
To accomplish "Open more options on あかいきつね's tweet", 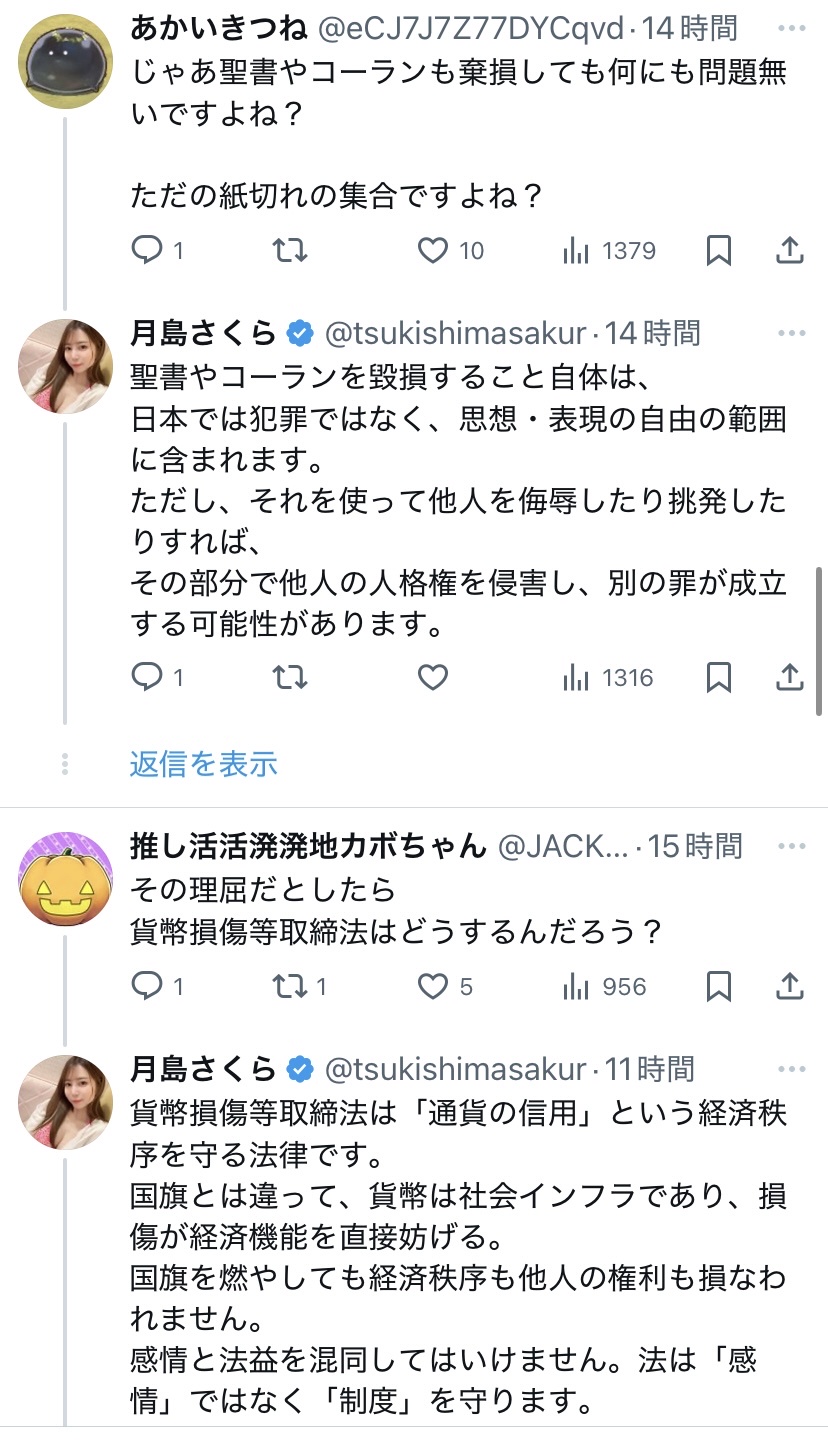I will 790,29.
